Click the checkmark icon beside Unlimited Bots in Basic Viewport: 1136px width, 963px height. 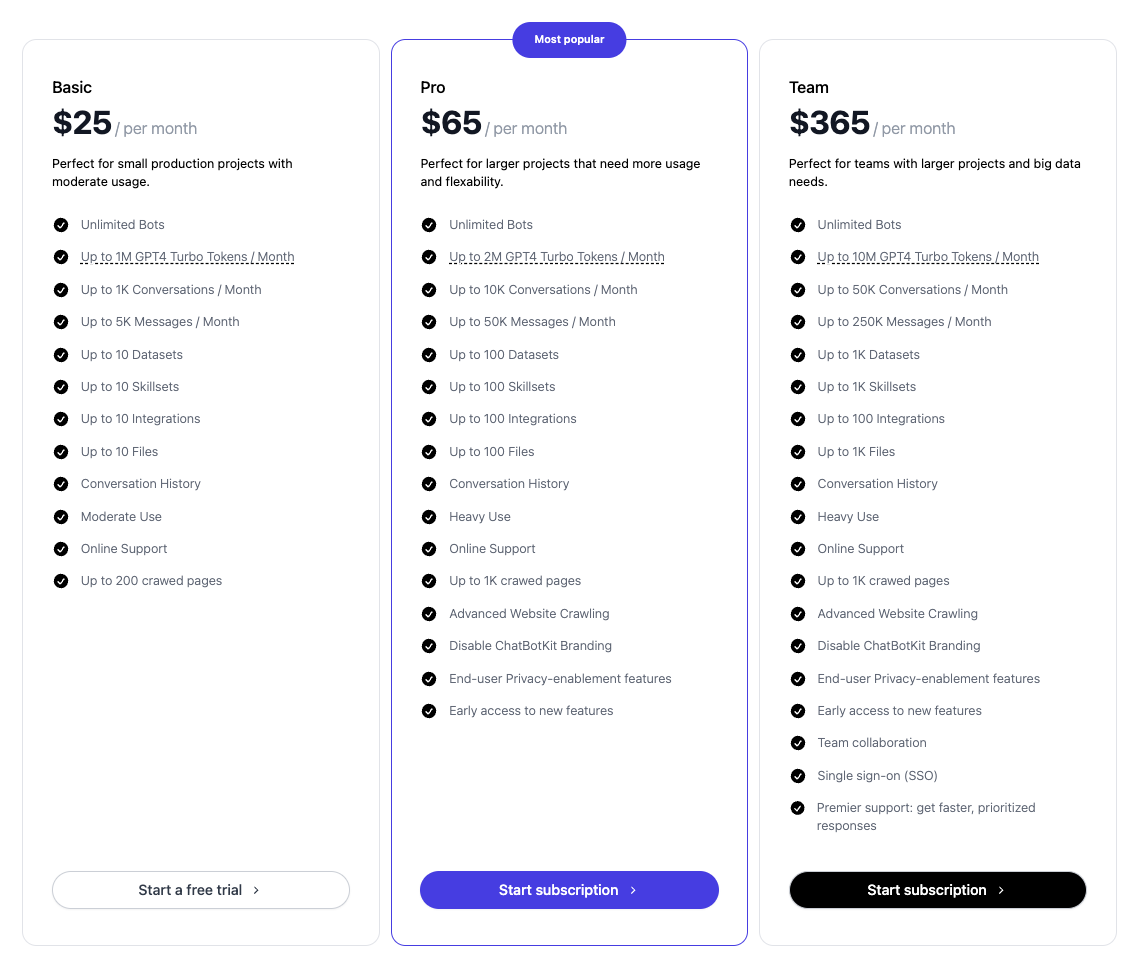pyautogui.click(x=60, y=224)
